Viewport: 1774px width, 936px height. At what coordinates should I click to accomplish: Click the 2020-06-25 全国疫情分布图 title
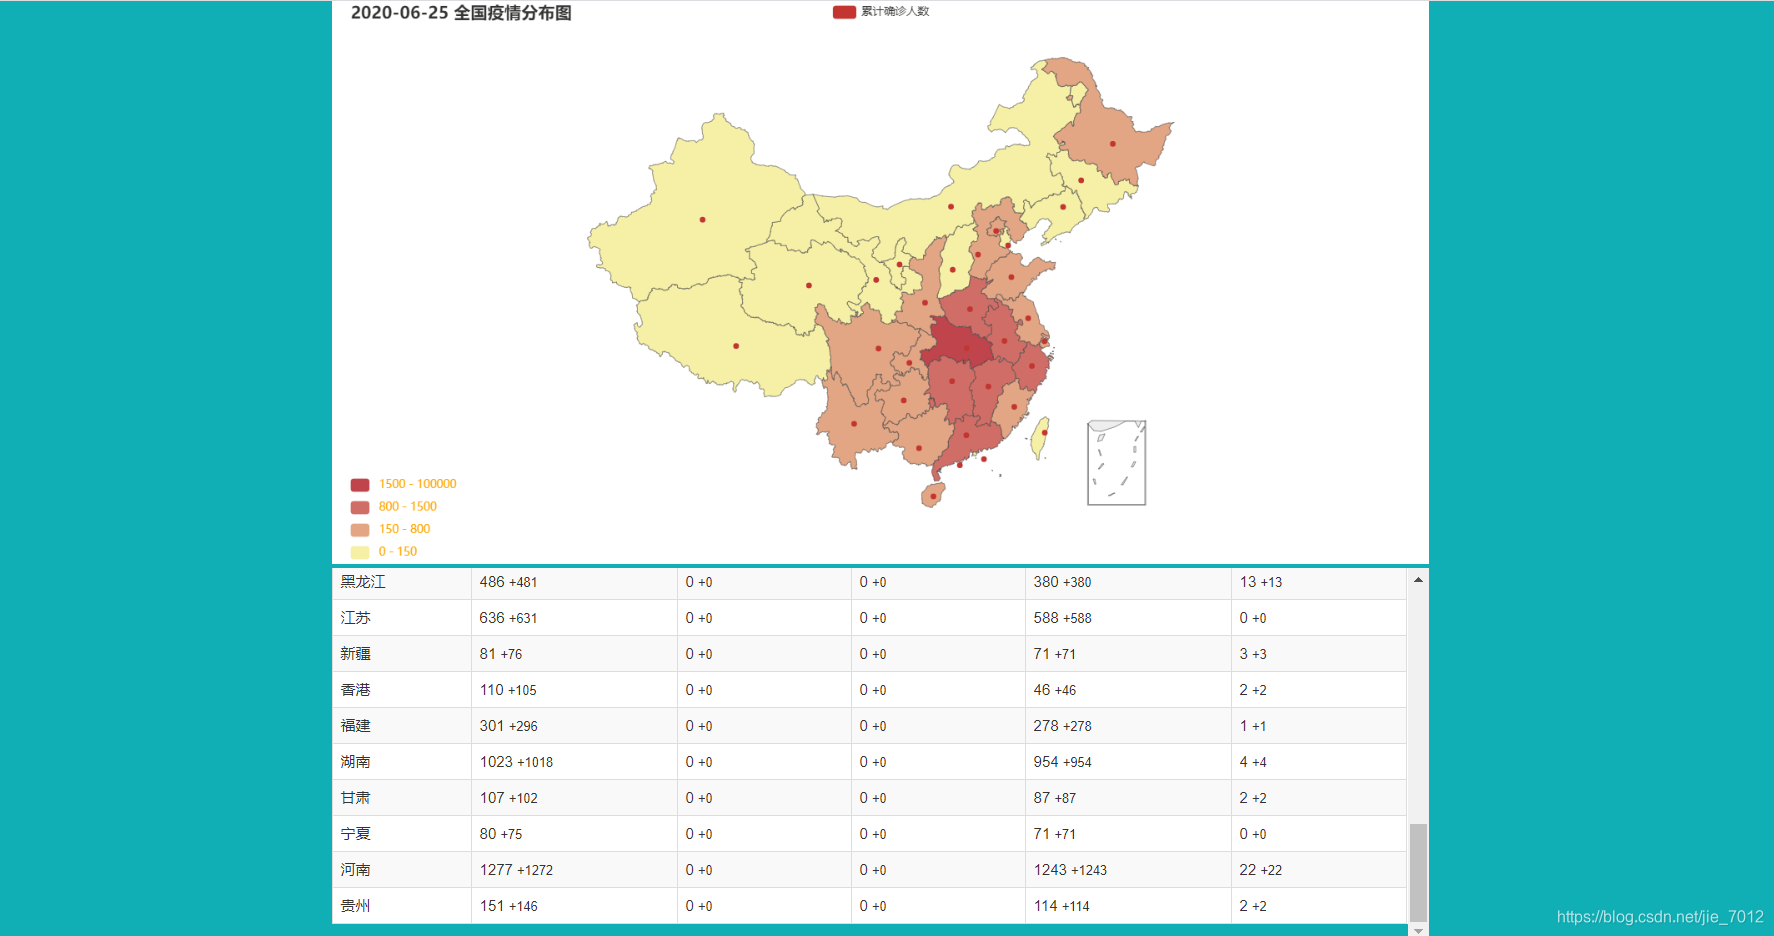tap(461, 13)
